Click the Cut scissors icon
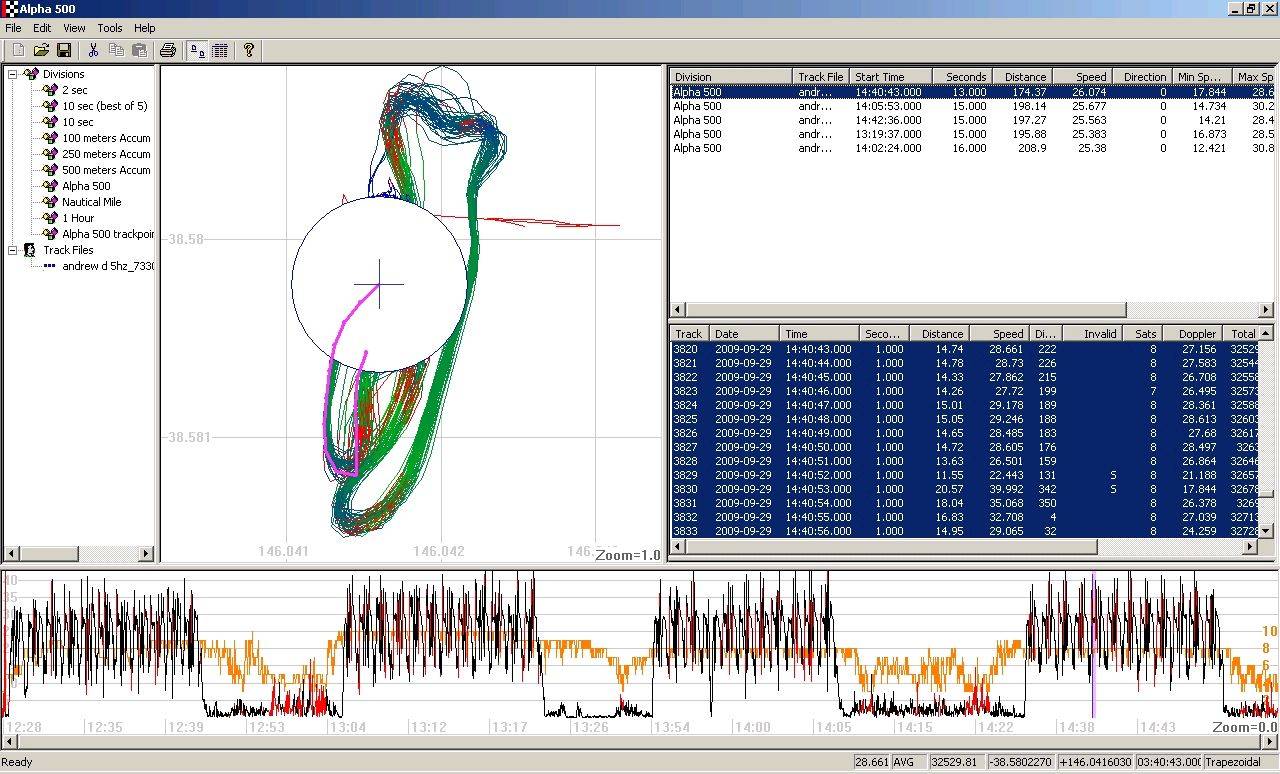The height and width of the screenshot is (774, 1280). coord(93,50)
